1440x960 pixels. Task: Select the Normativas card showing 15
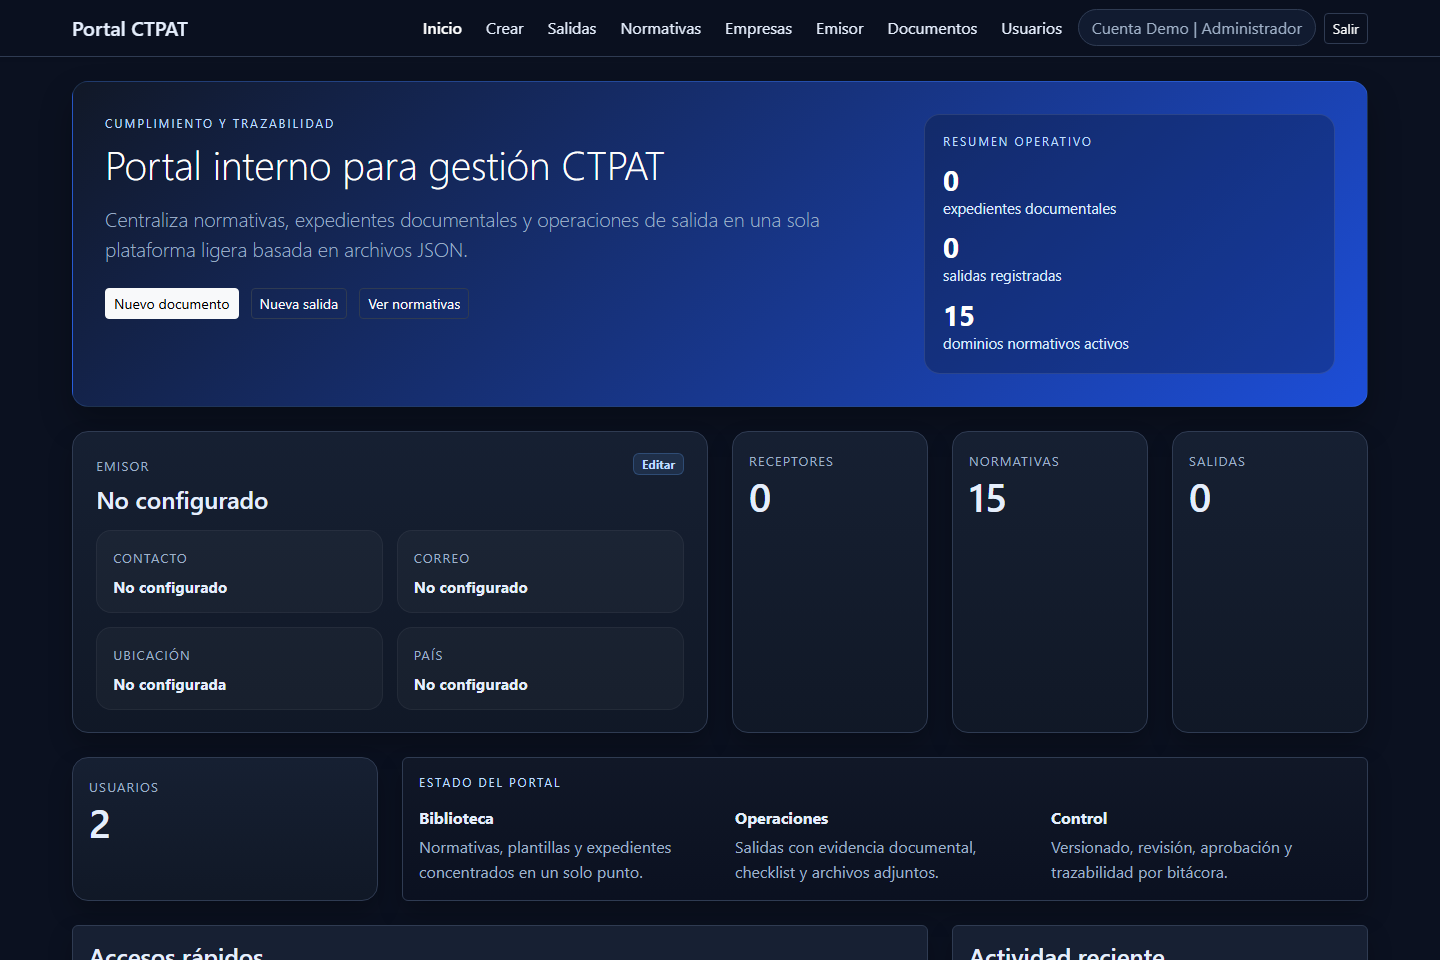tap(1050, 582)
